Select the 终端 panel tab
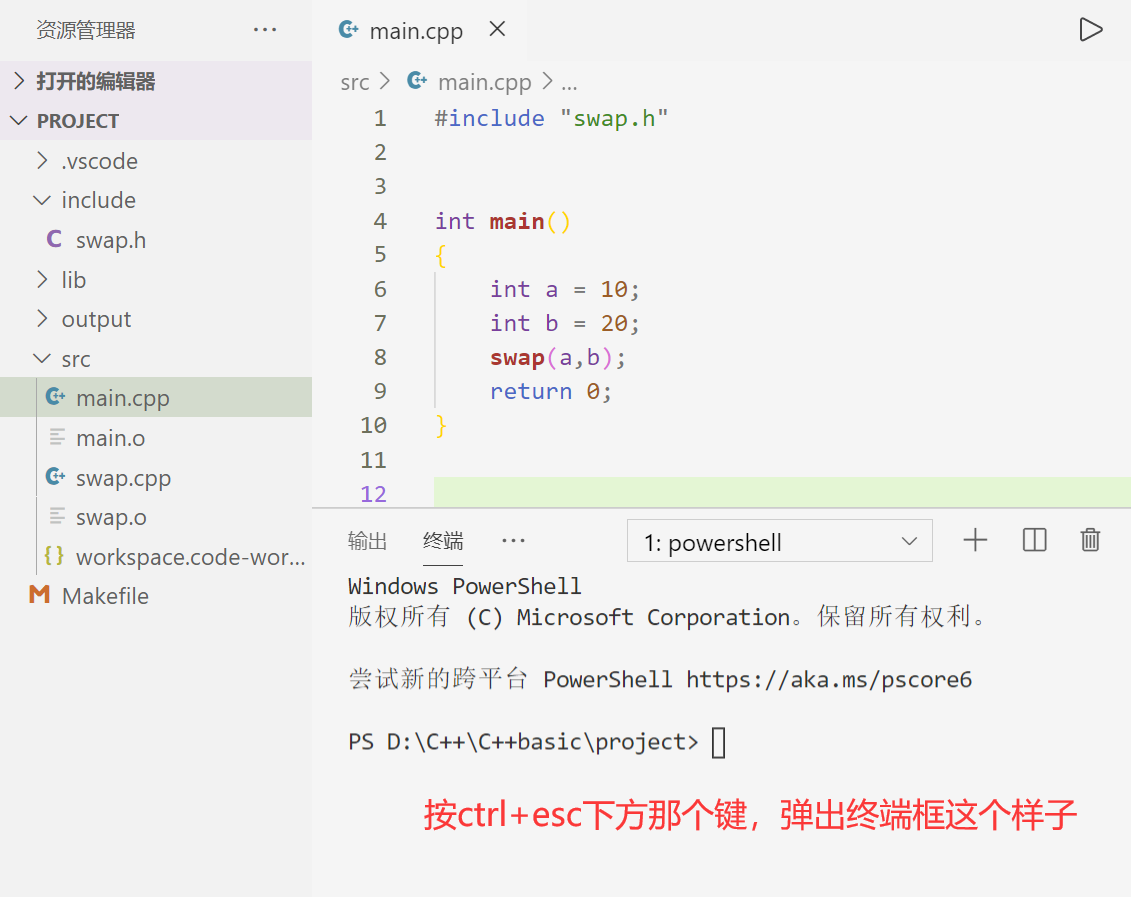Image resolution: width=1131 pixels, height=897 pixels. tap(443, 540)
